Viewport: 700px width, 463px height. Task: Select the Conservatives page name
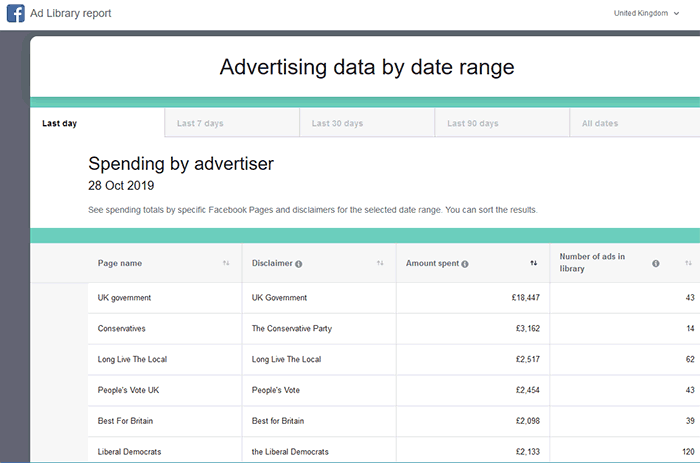(121, 329)
